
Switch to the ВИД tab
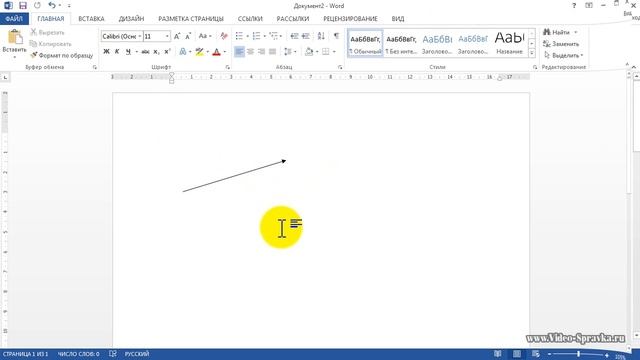[x=398, y=19]
